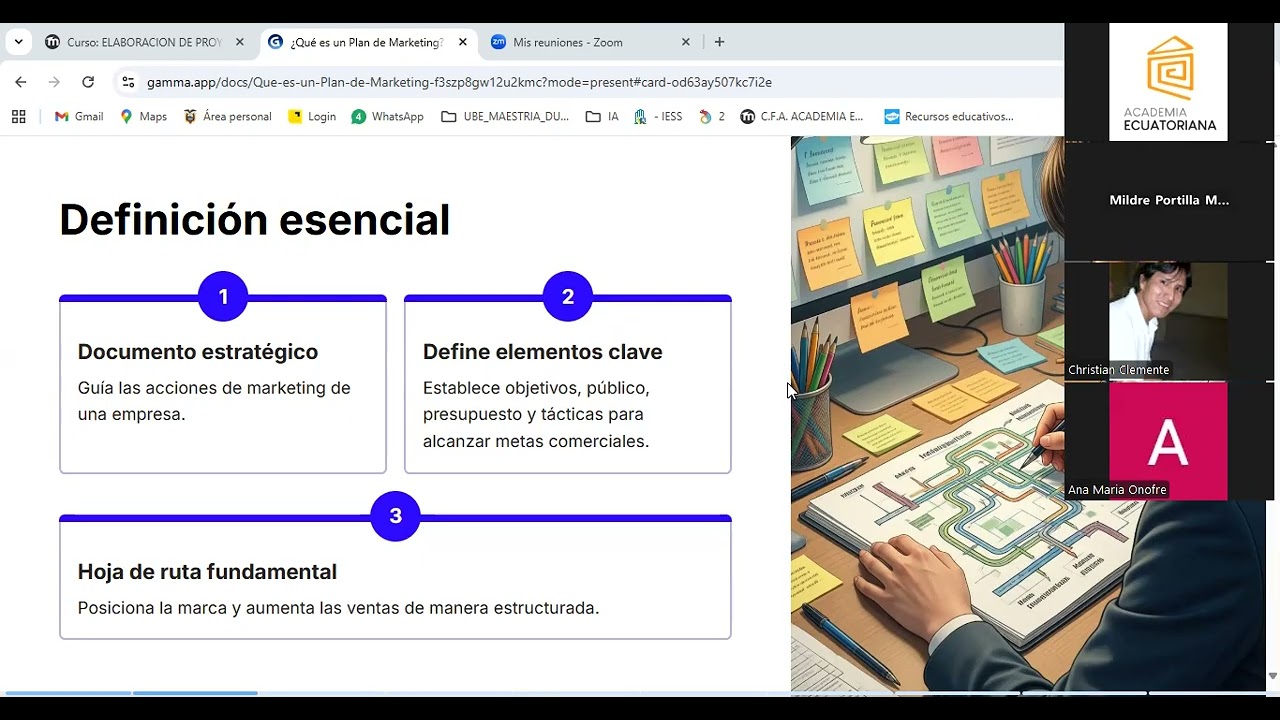1280x720 pixels.
Task: Close the Plan de Marketing tab
Action: click(462, 42)
